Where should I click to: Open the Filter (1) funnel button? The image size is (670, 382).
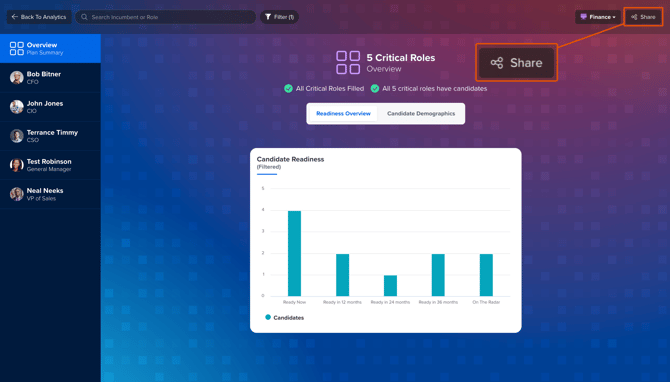[x=279, y=17]
